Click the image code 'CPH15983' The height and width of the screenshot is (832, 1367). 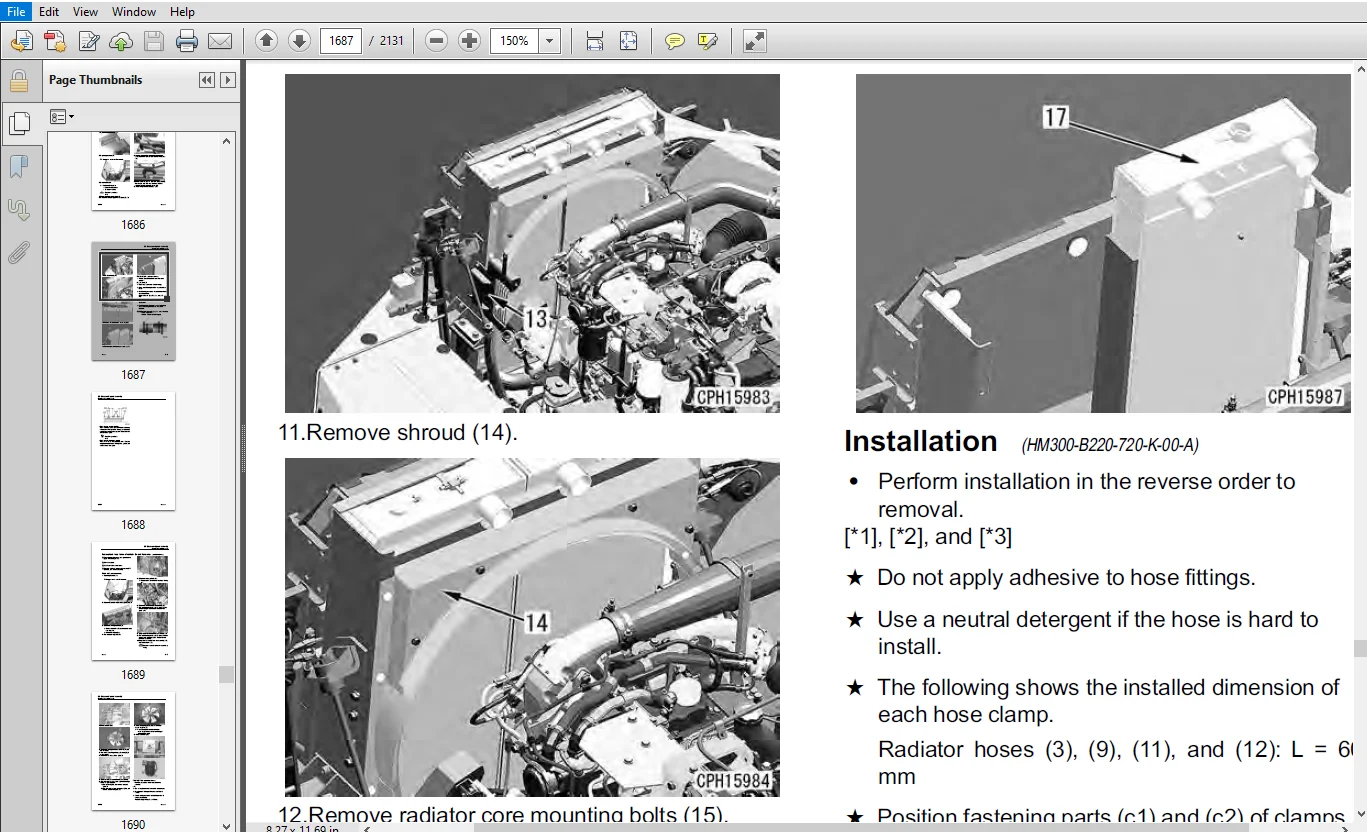734,397
